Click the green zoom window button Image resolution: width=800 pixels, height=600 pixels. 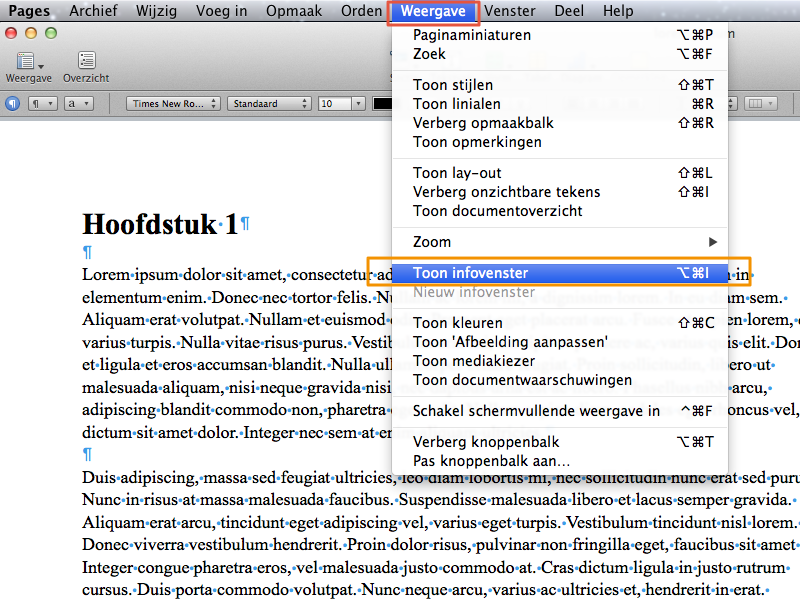tap(51, 34)
